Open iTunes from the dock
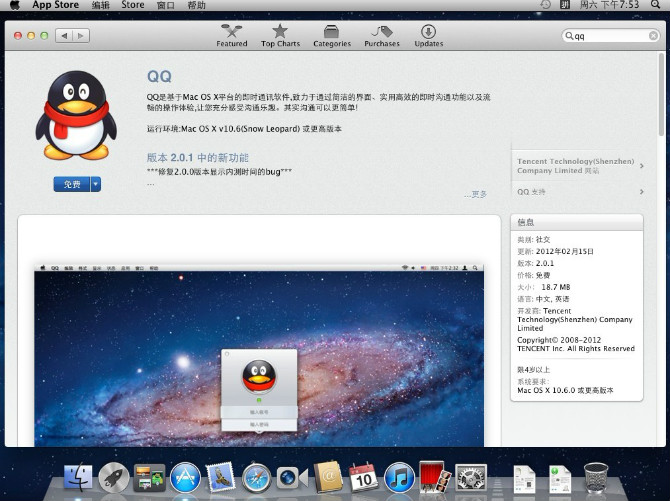Image resolution: width=670 pixels, height=501 pixels. (399, 478)
